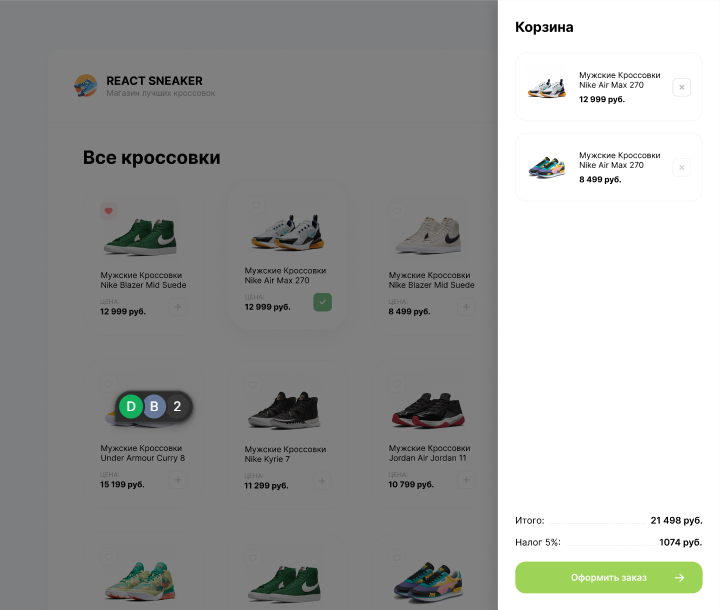
Task: Click the price 11 299 руб.
Action: [266, 486]
